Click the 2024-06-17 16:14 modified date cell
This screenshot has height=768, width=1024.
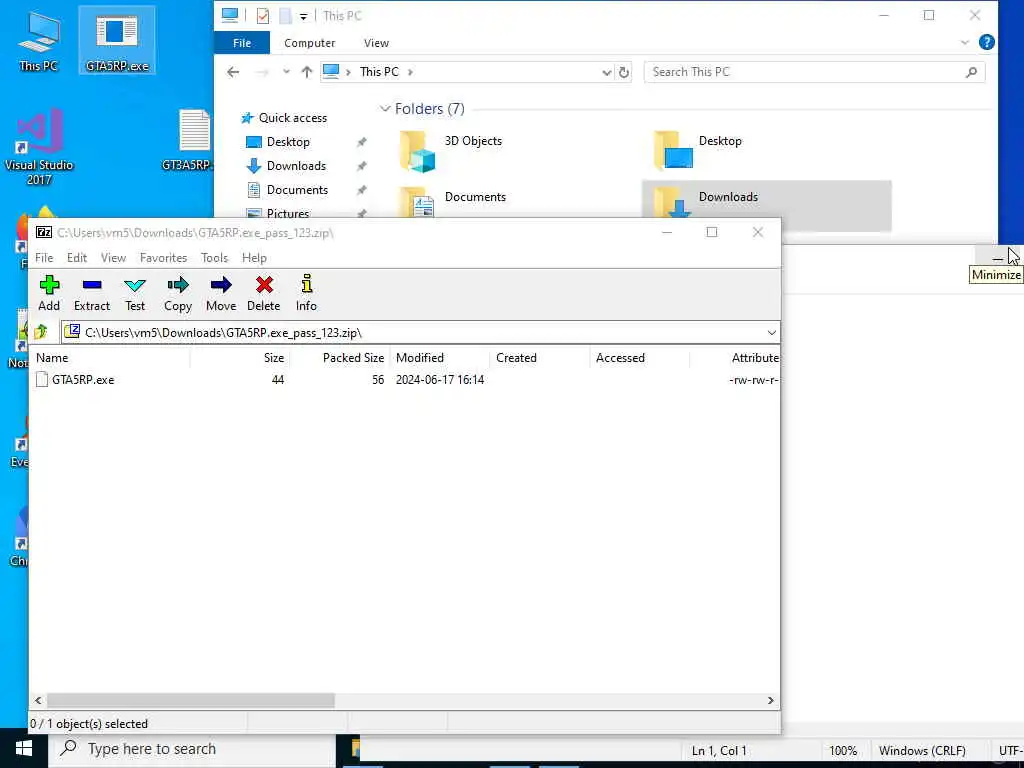[440, 379]
